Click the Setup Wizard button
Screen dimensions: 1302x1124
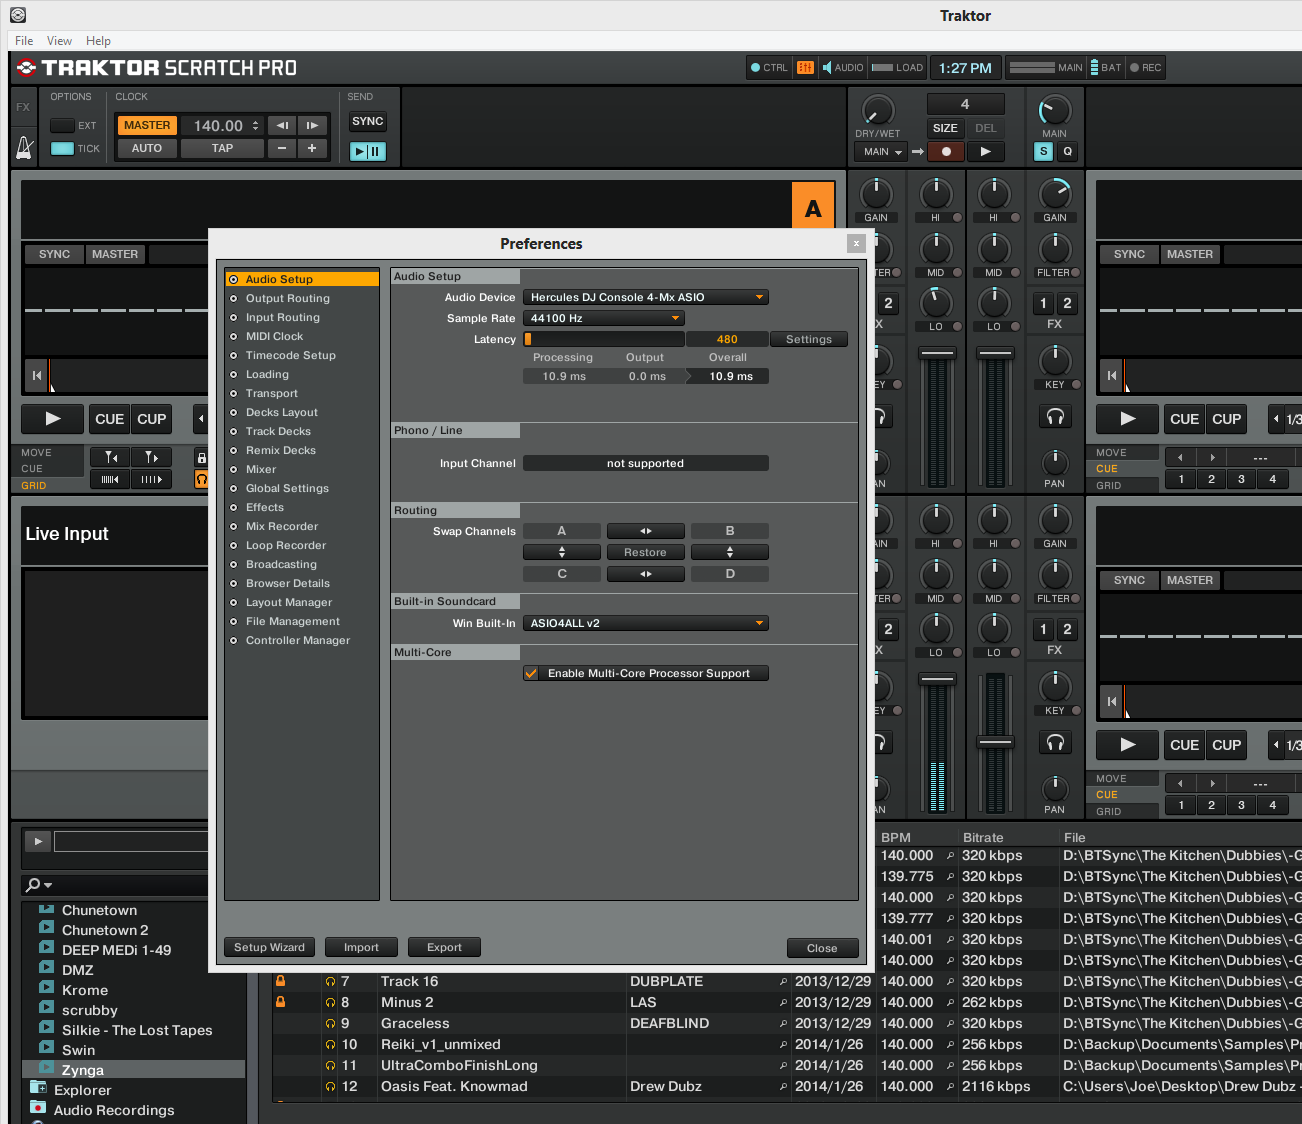pyautogui.click(x=269, y=947)
